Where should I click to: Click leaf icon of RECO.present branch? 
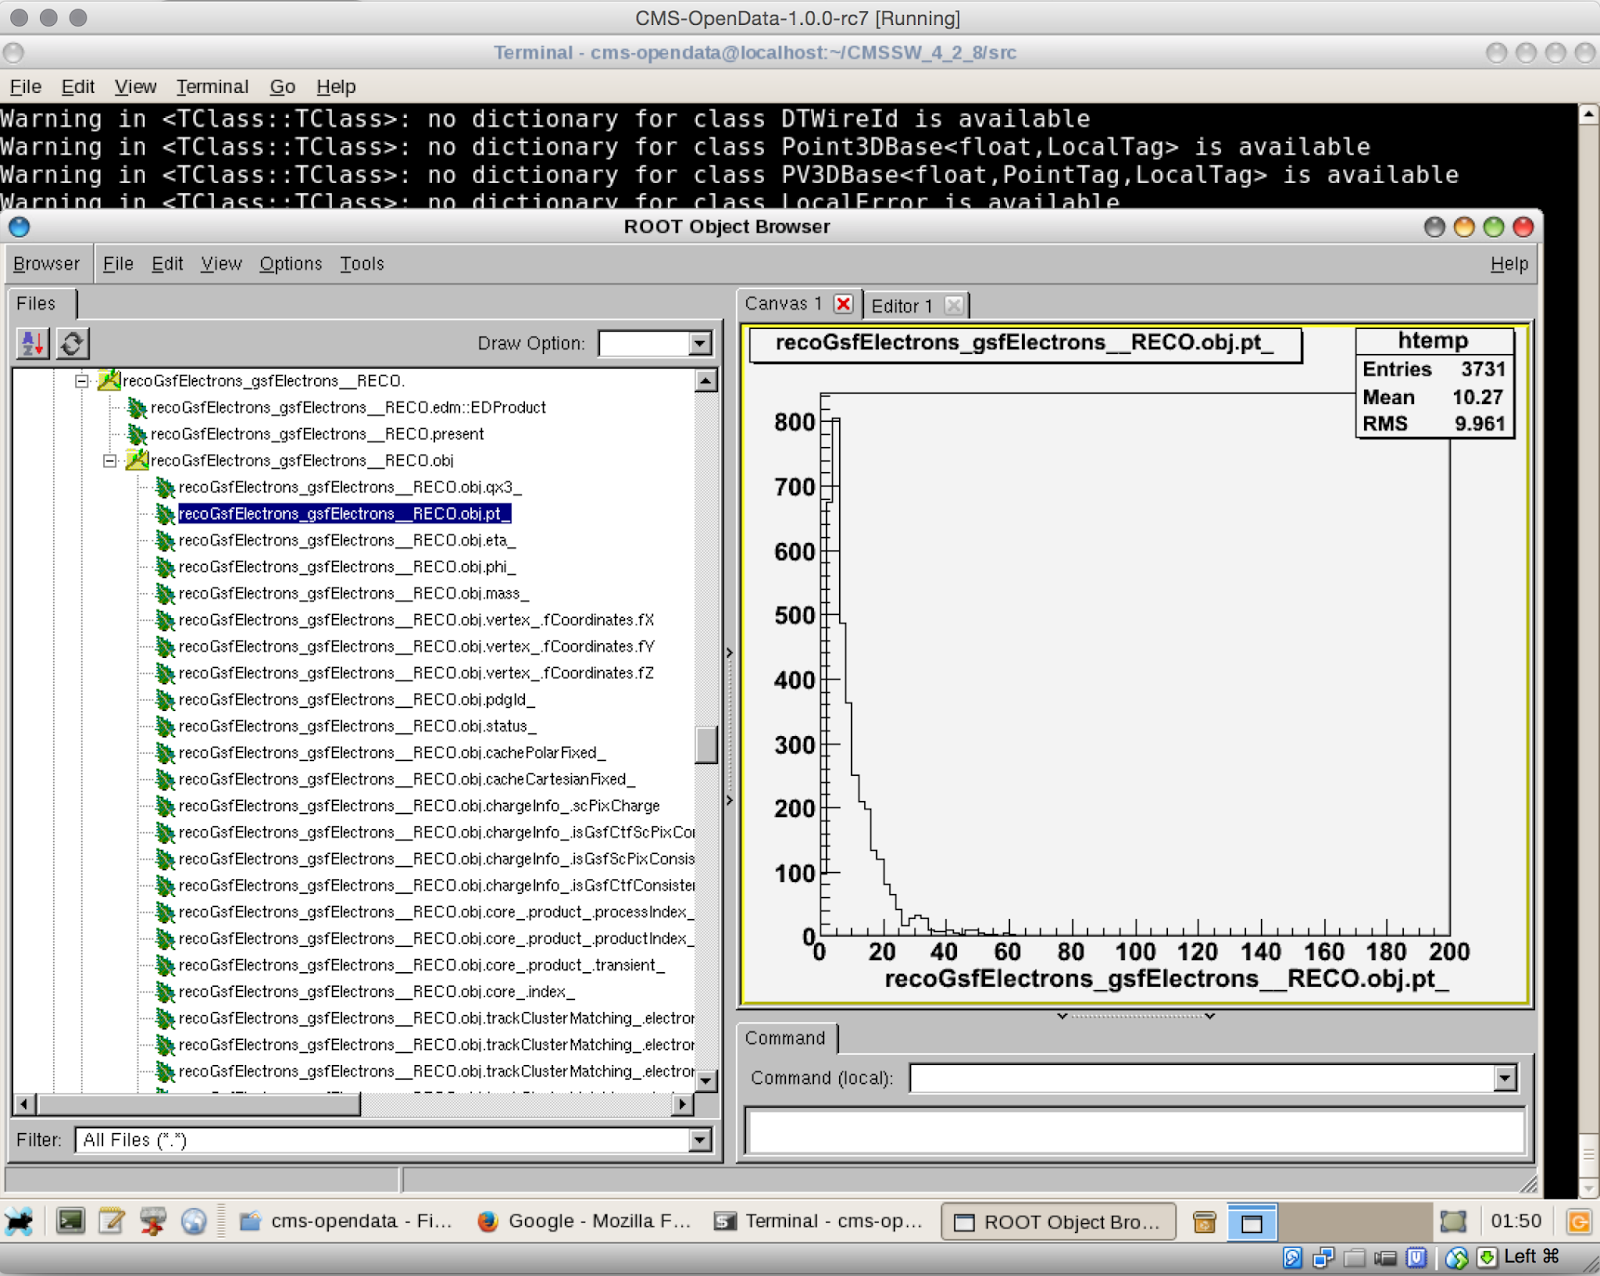pyautogui.click(x=137, y=434)
